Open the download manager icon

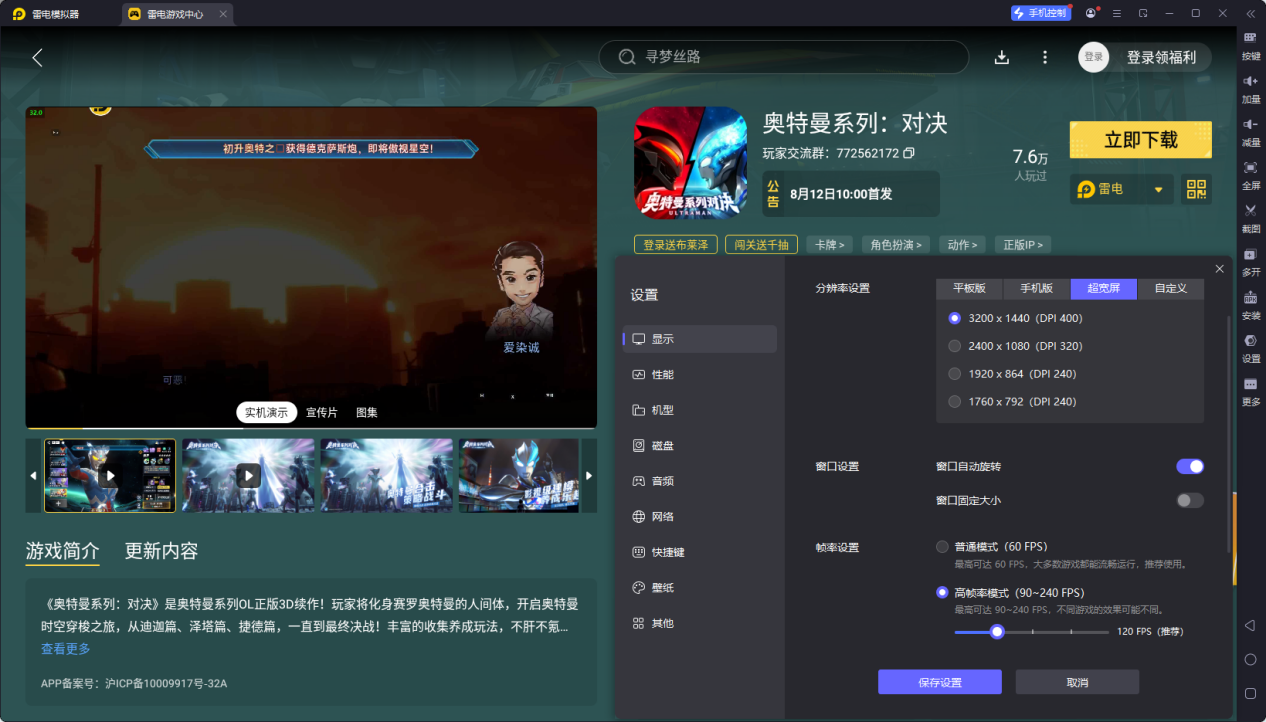1002,57
